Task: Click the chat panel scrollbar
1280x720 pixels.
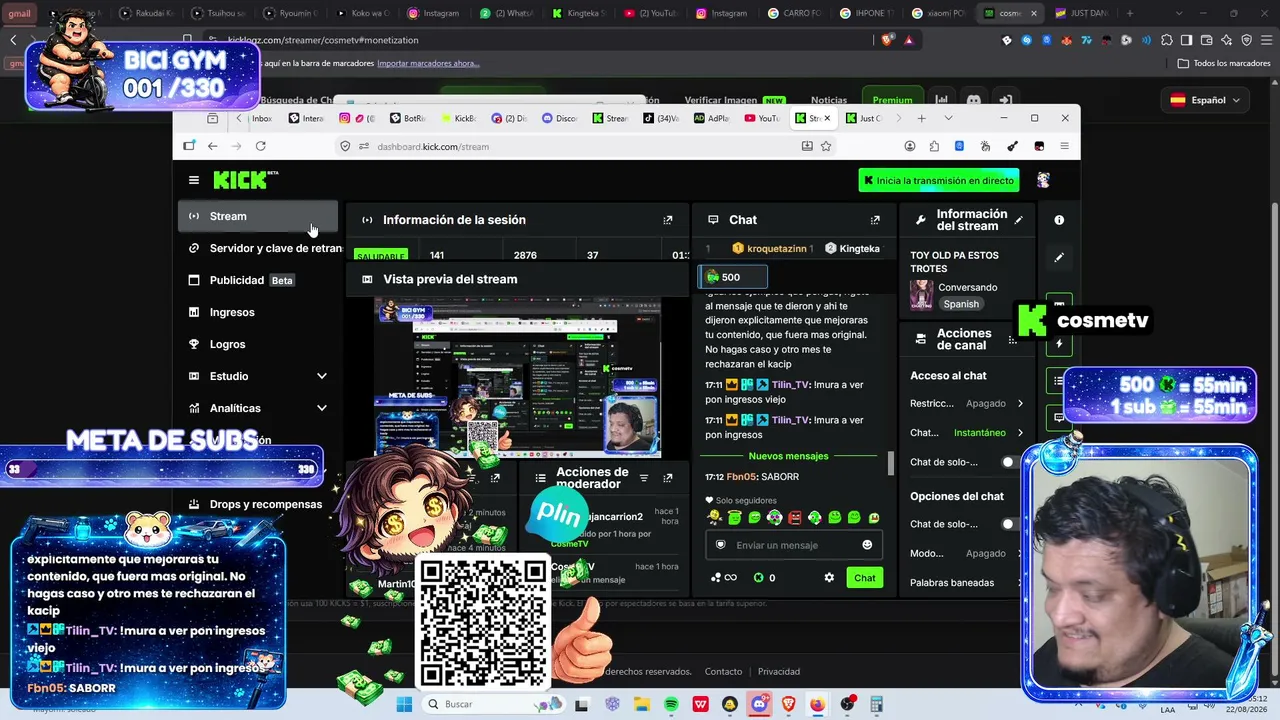Action: pos(891,463)
